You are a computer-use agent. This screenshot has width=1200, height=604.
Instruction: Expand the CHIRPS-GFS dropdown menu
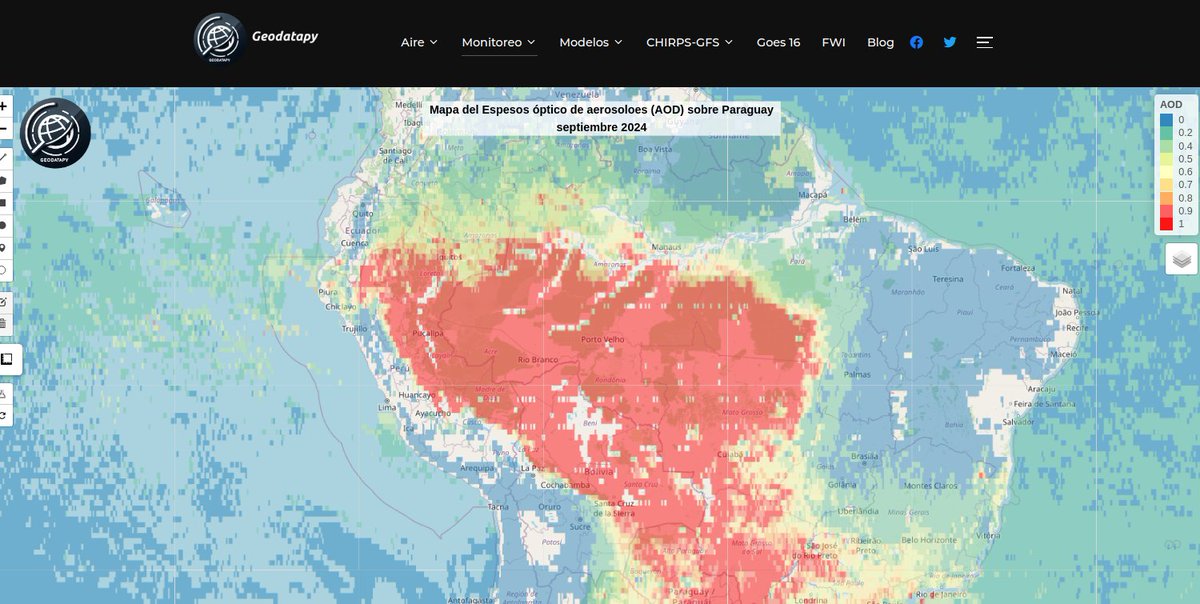click(690, 42)
